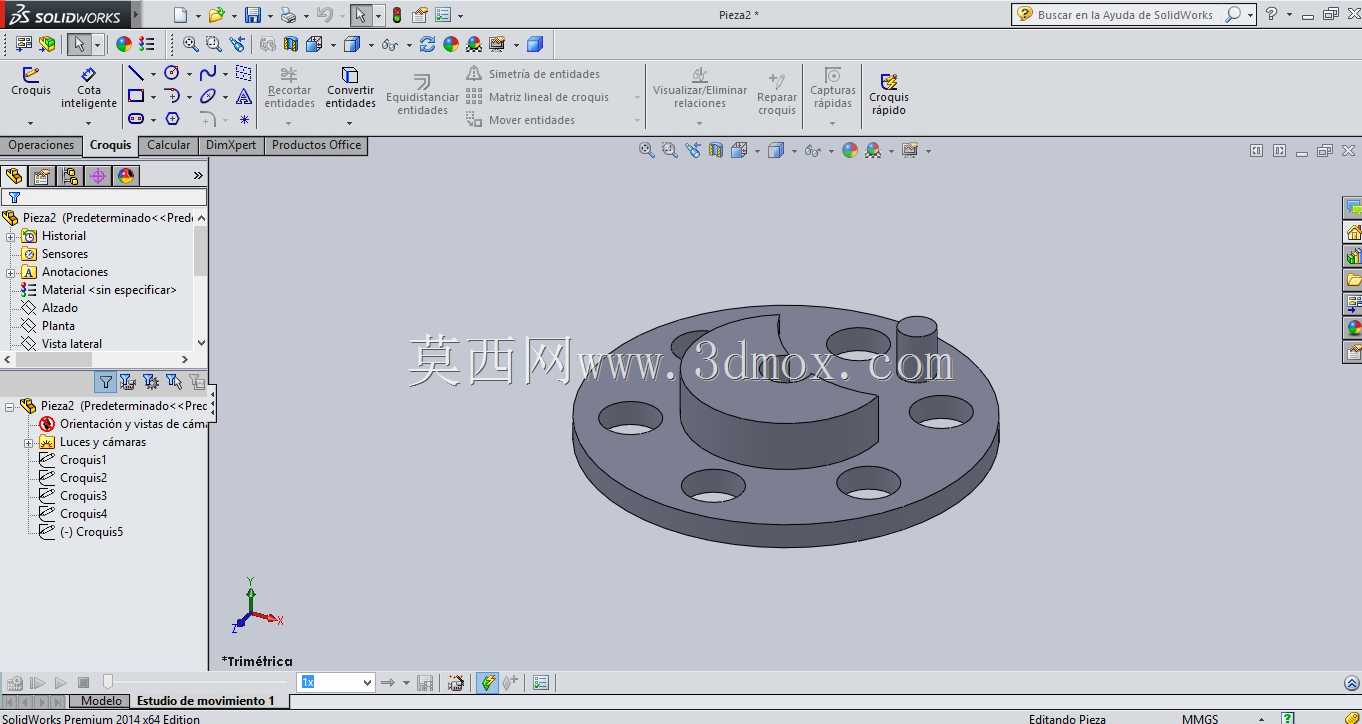The width and height of the screenshot is (1362, 724).
Task: Select the Spline sketch tool
Action: click(x=208, y=73)
